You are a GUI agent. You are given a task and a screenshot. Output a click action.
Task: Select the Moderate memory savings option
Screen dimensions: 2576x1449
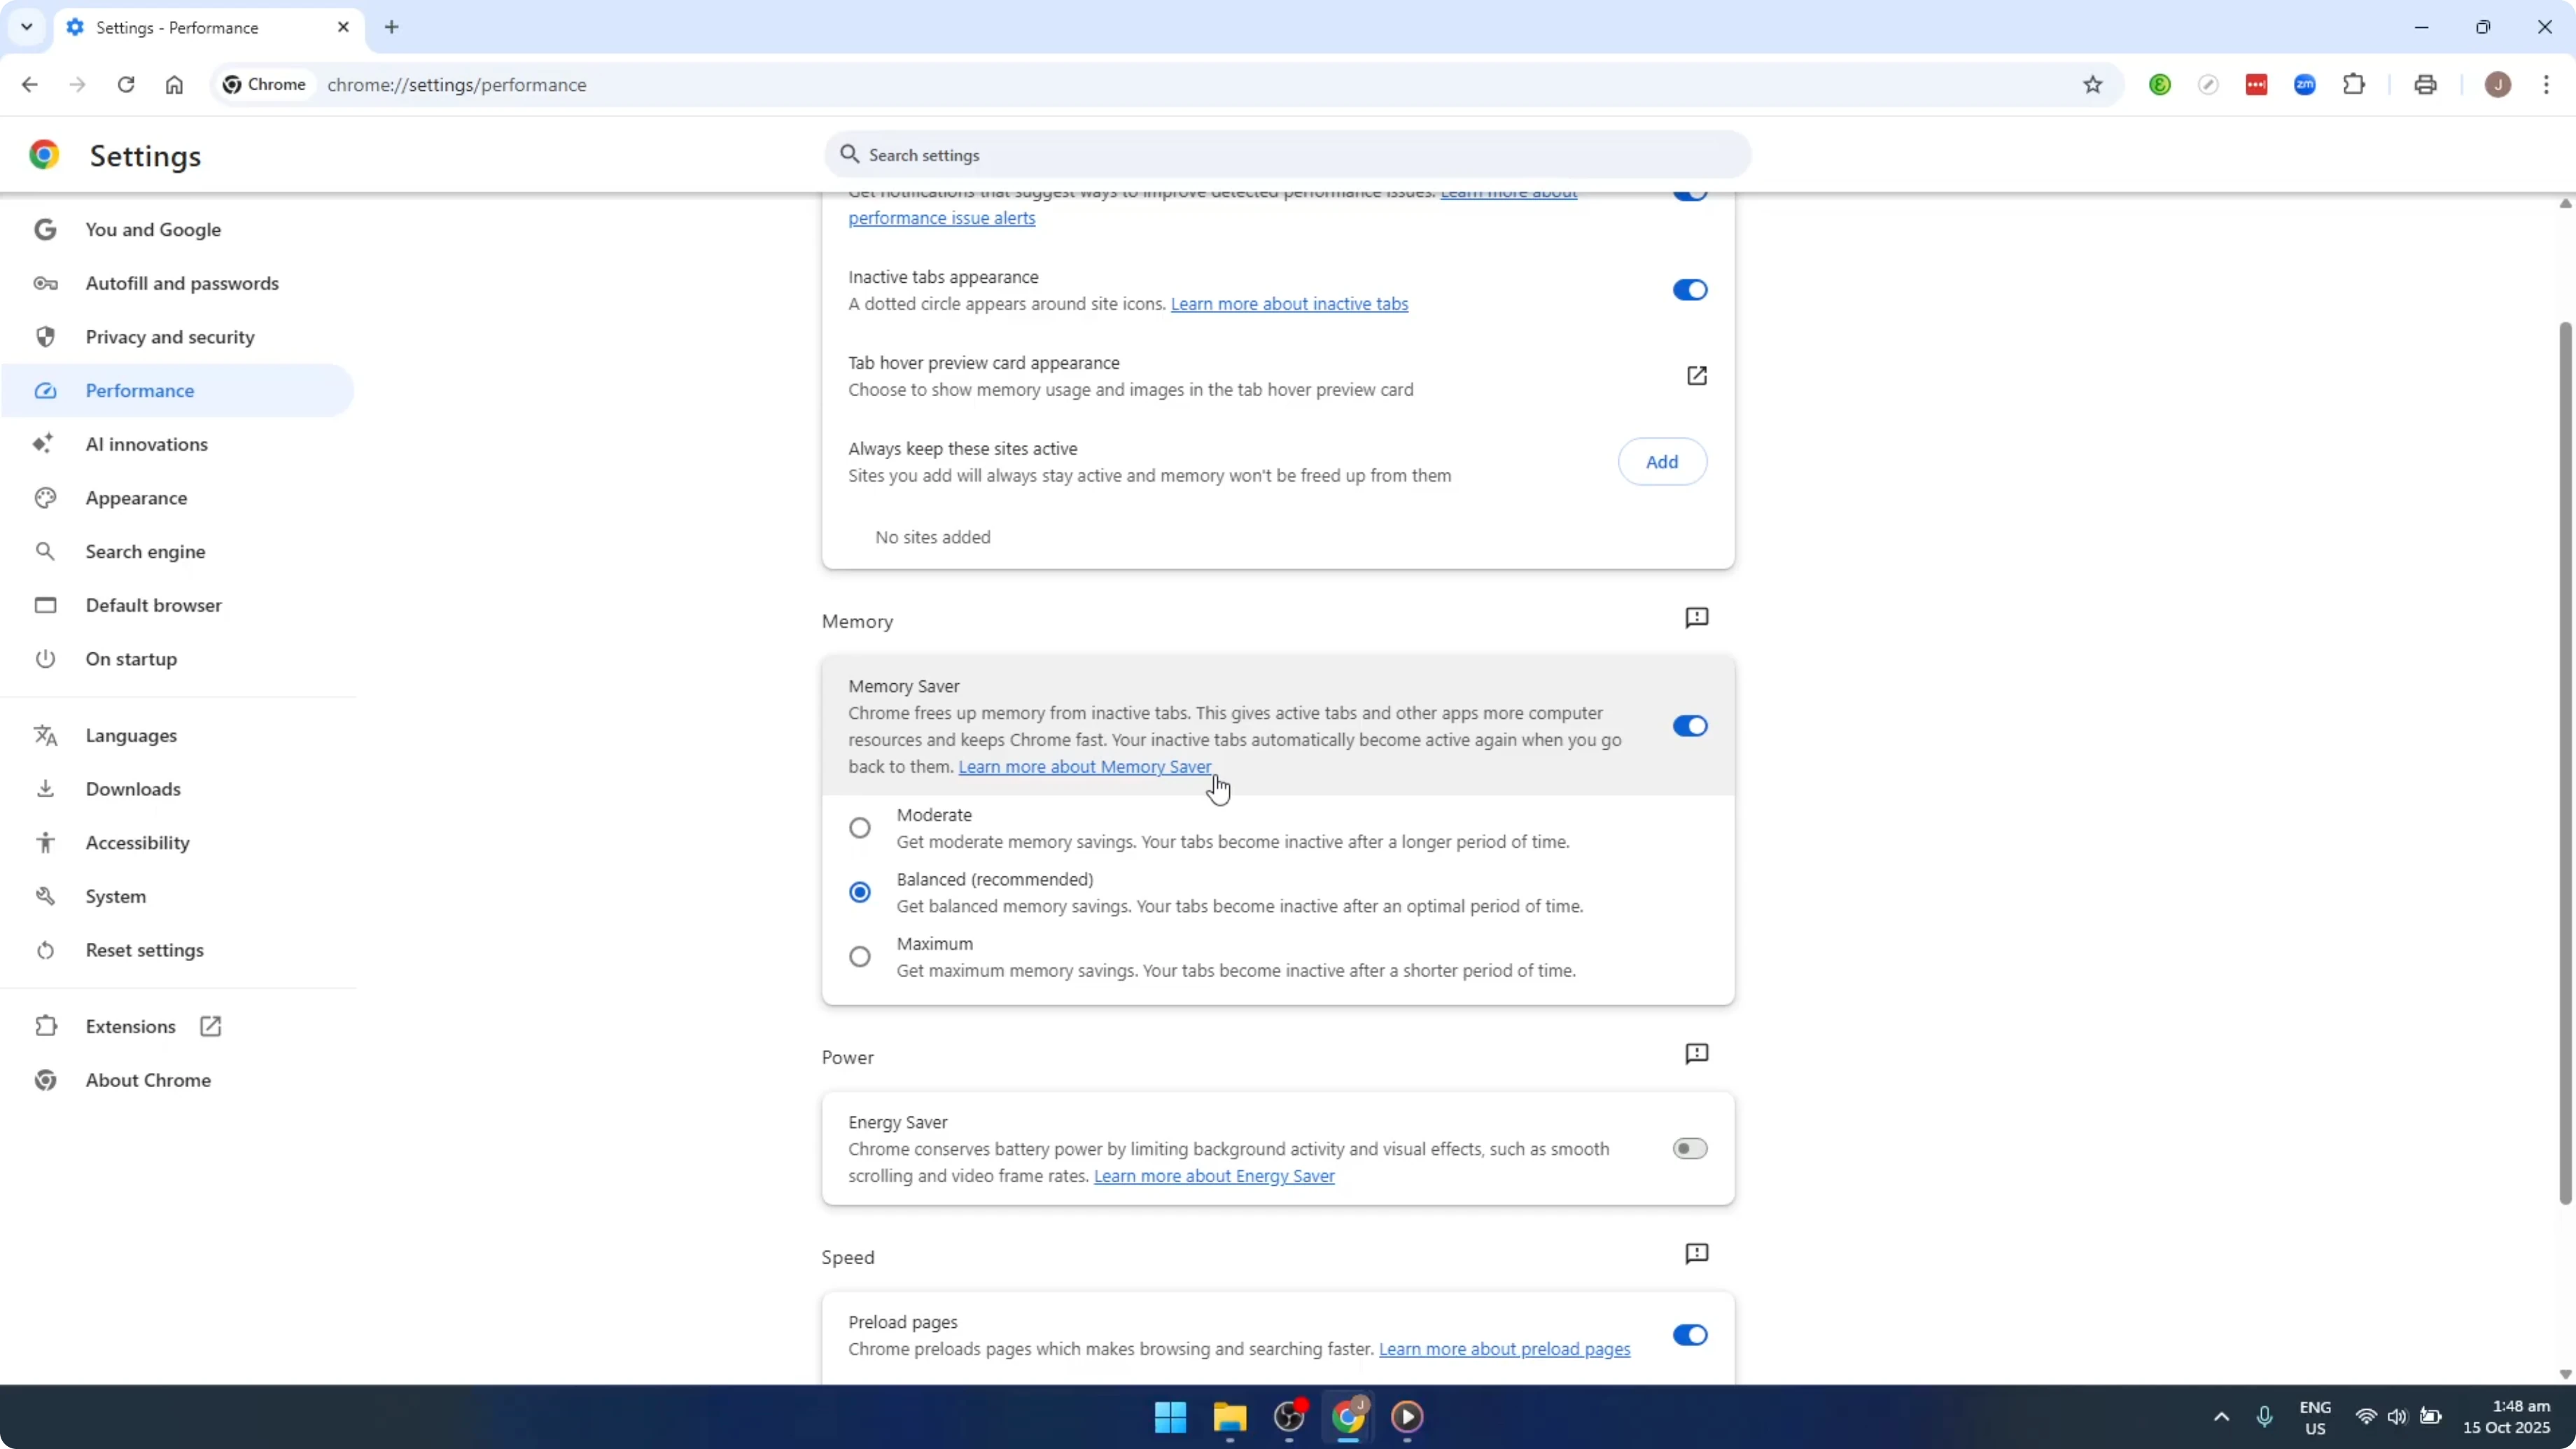[860, 828]
